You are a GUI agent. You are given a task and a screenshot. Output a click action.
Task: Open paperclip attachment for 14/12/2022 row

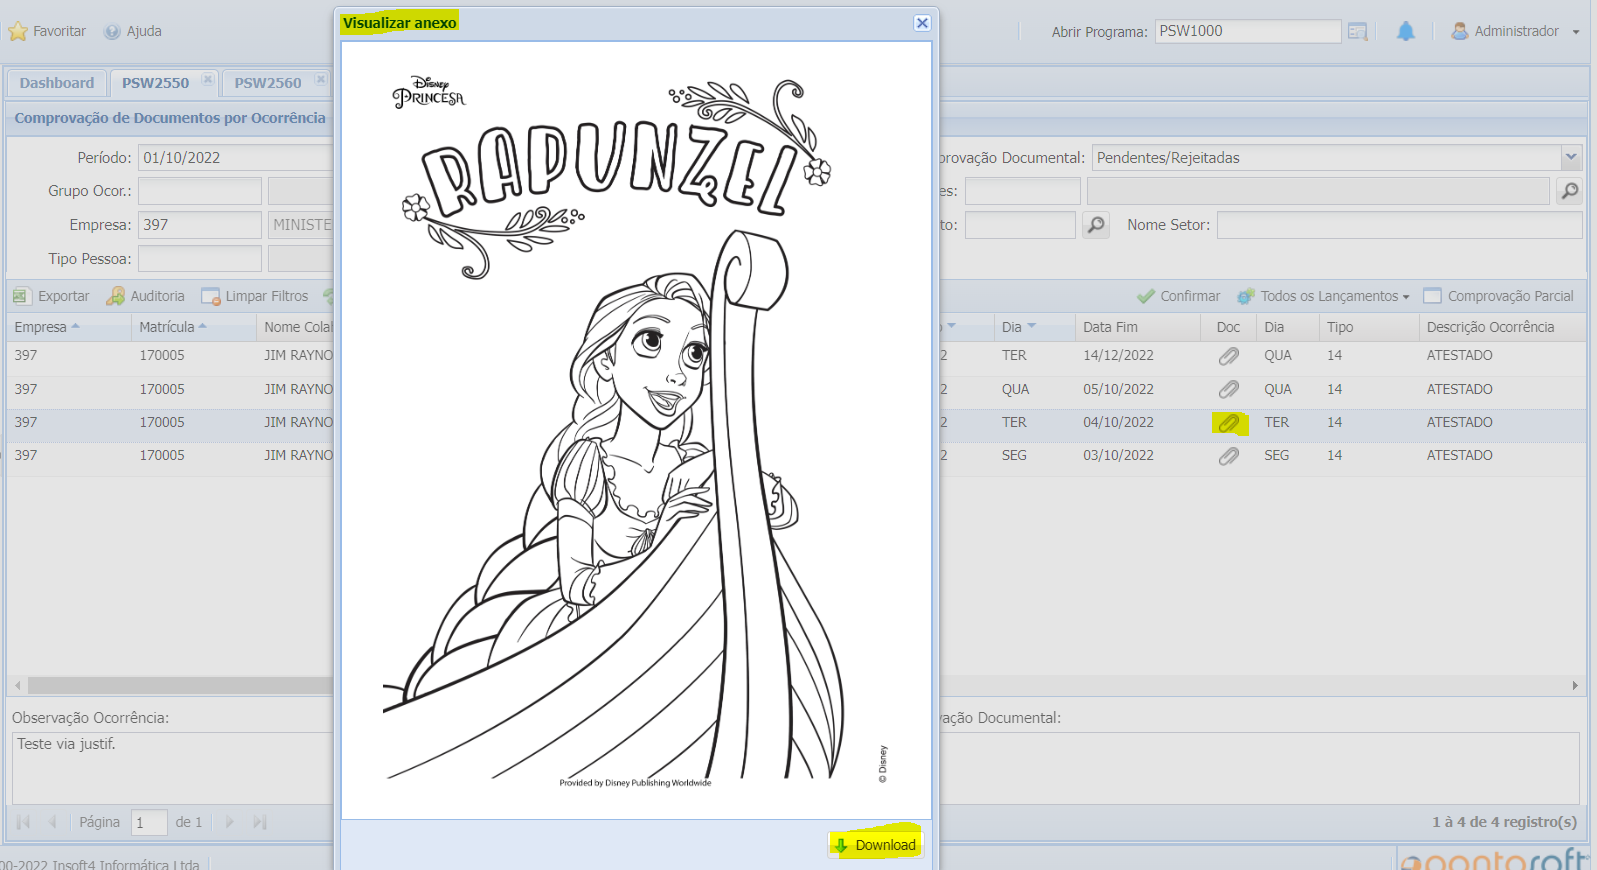[1229, 356]
